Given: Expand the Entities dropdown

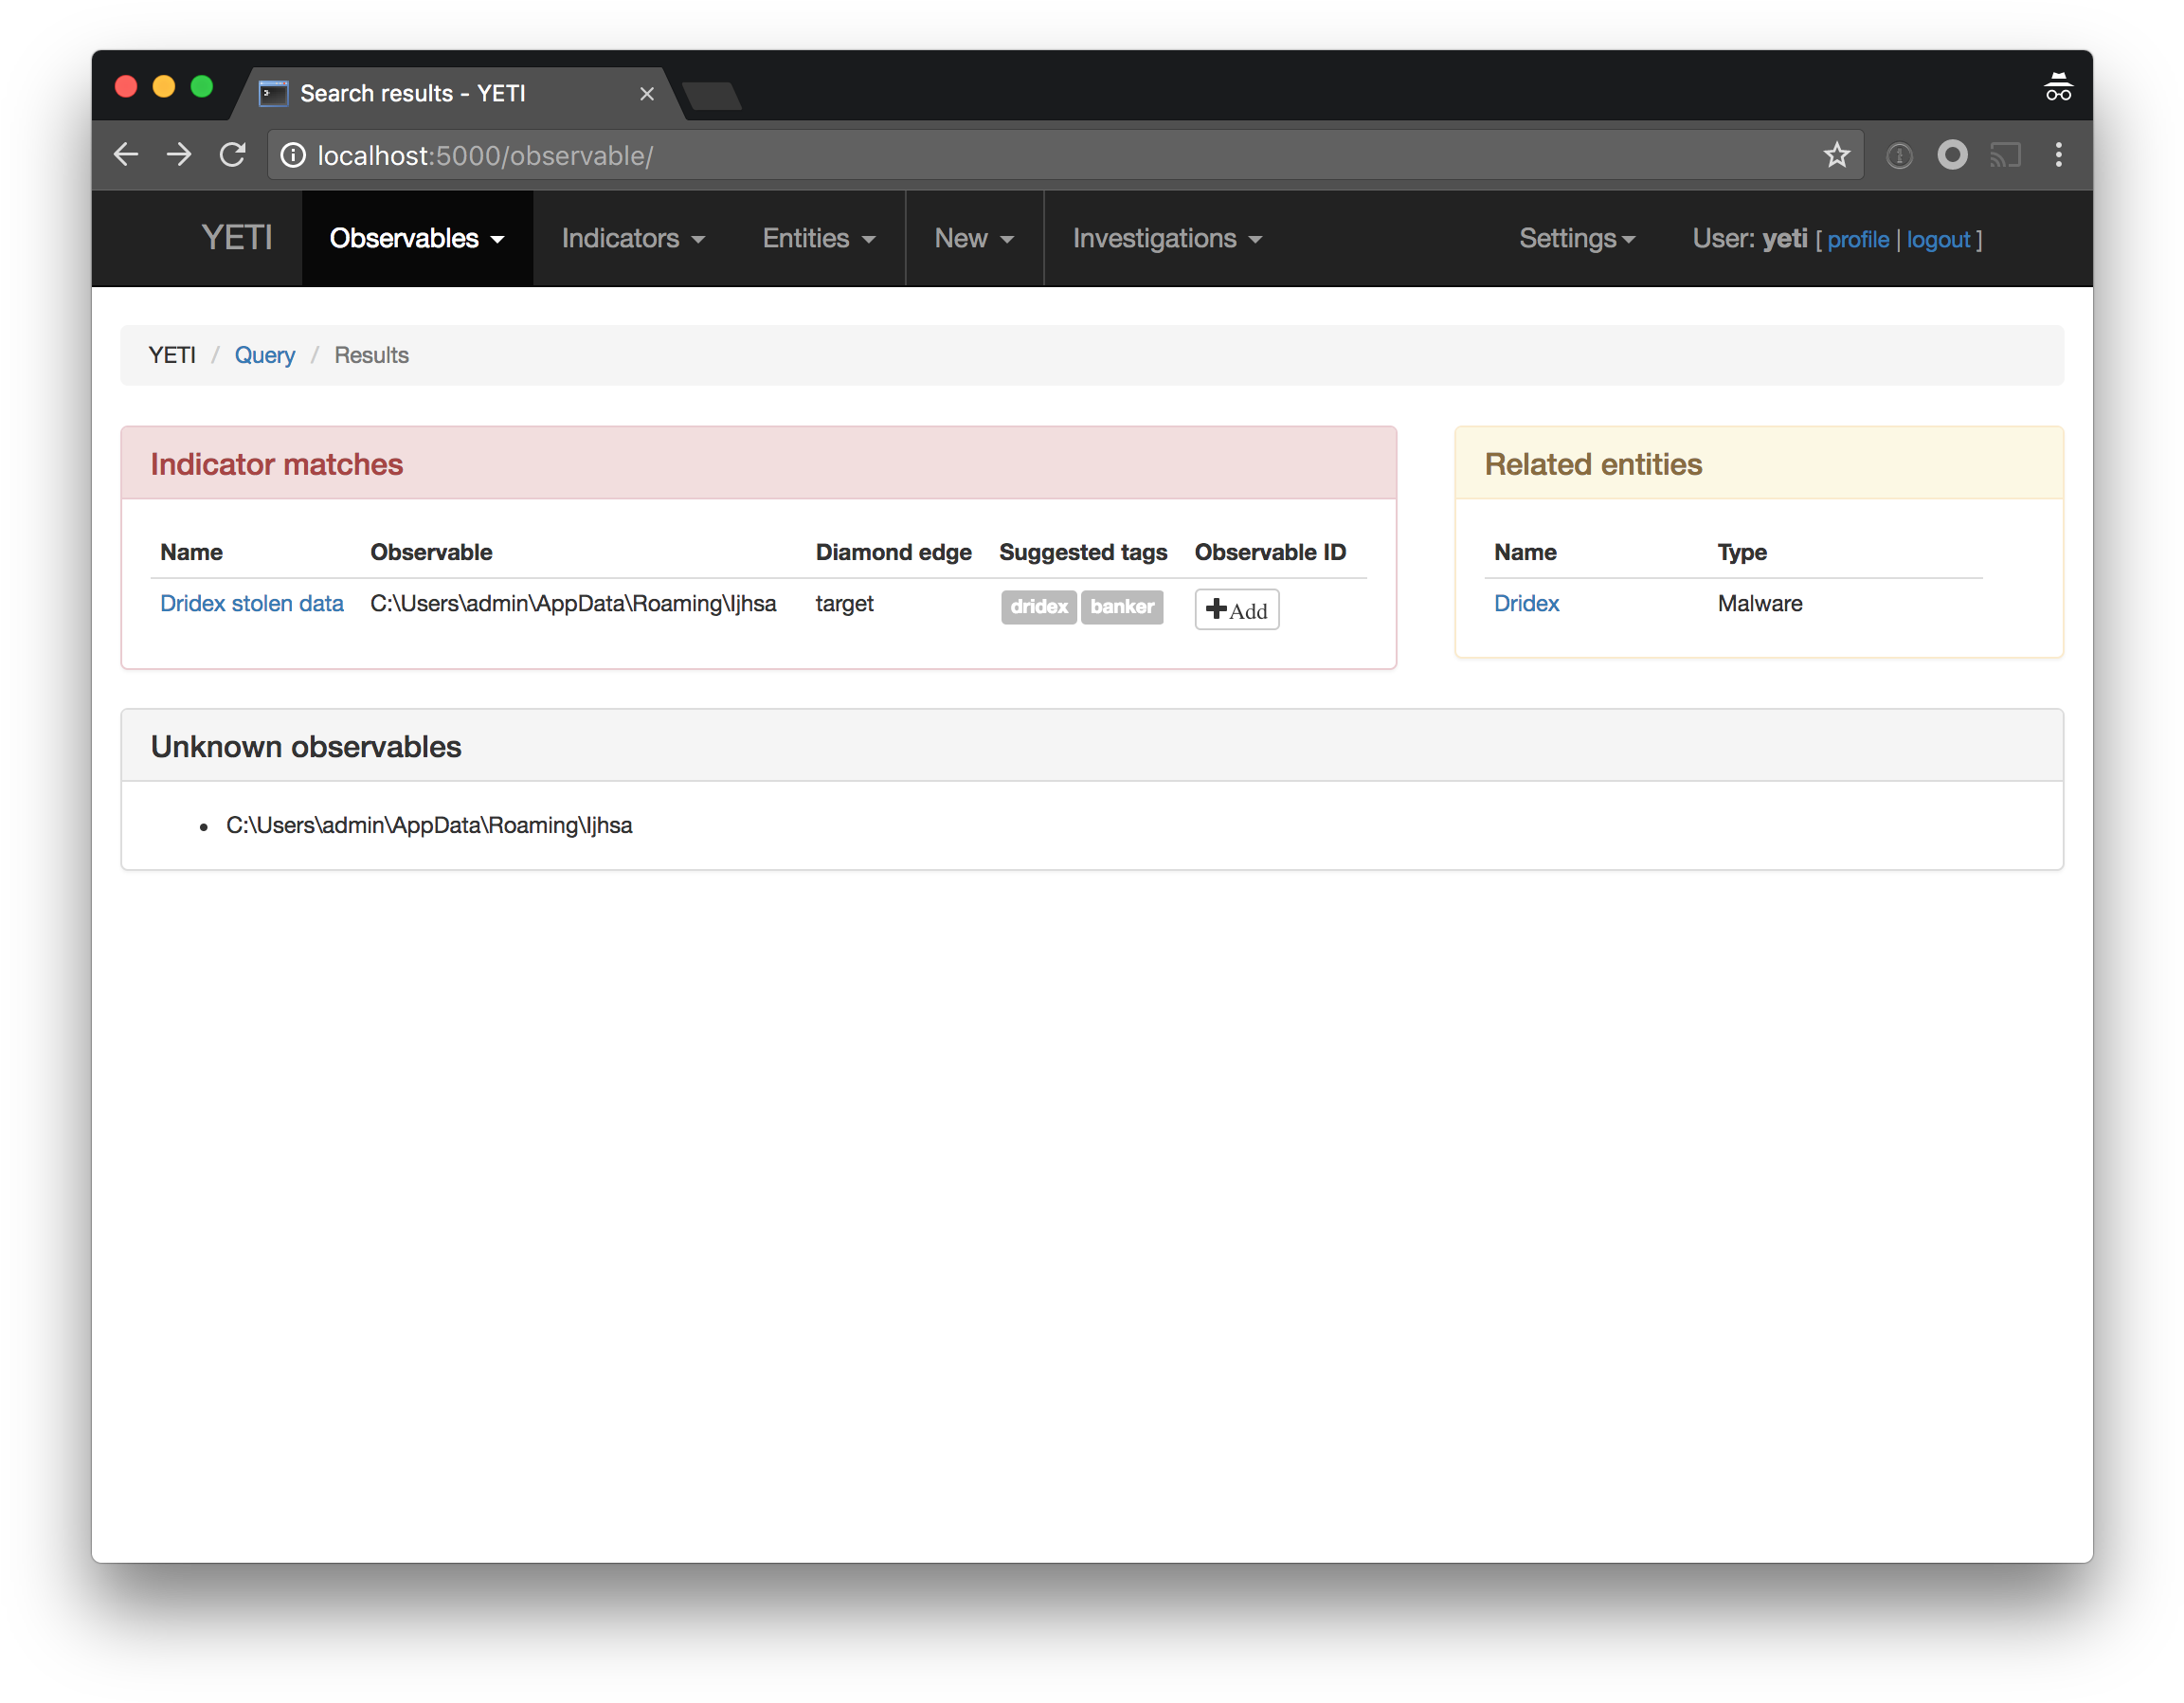Looking at the screenshot, I should (819, 239).
